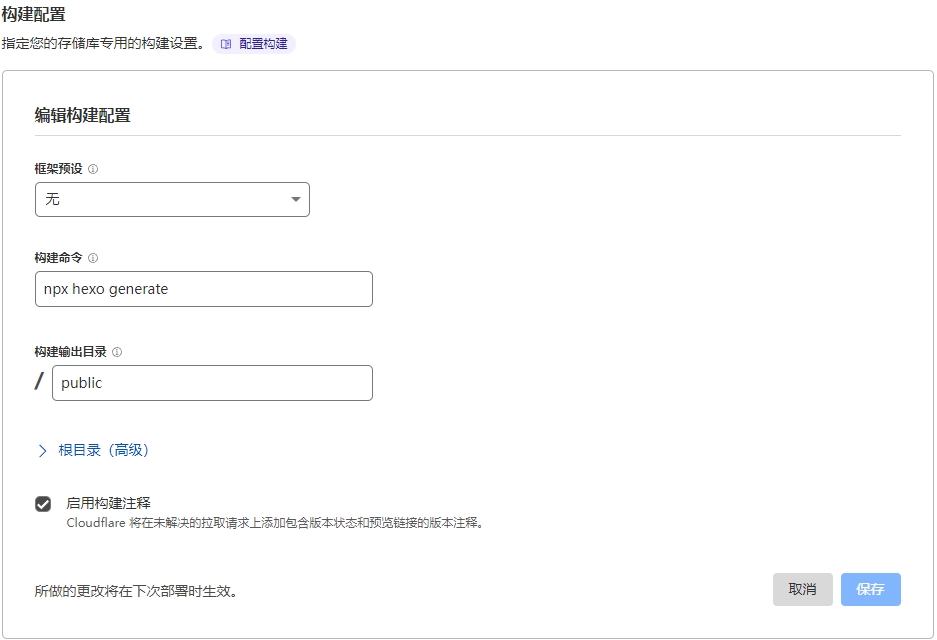Click the chevron arrow before 根目录（高级）
Viewport: 937px width, 640px height.
pyautogui.click(x=42, y=451)
